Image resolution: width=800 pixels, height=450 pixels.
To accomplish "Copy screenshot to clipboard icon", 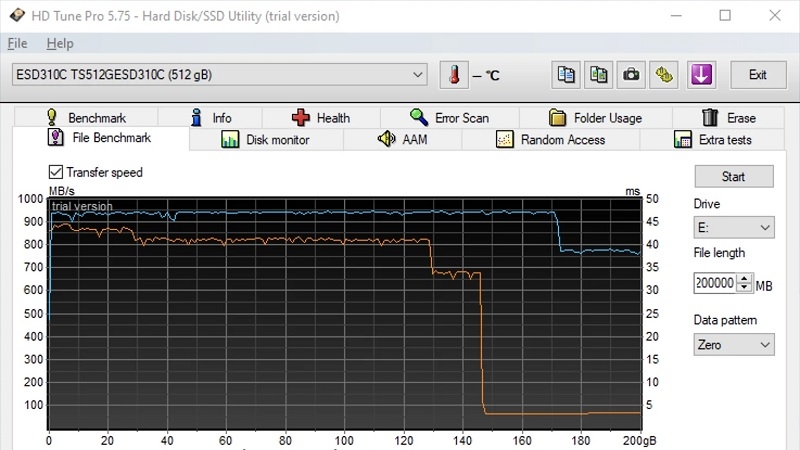I will pos(599,75).
